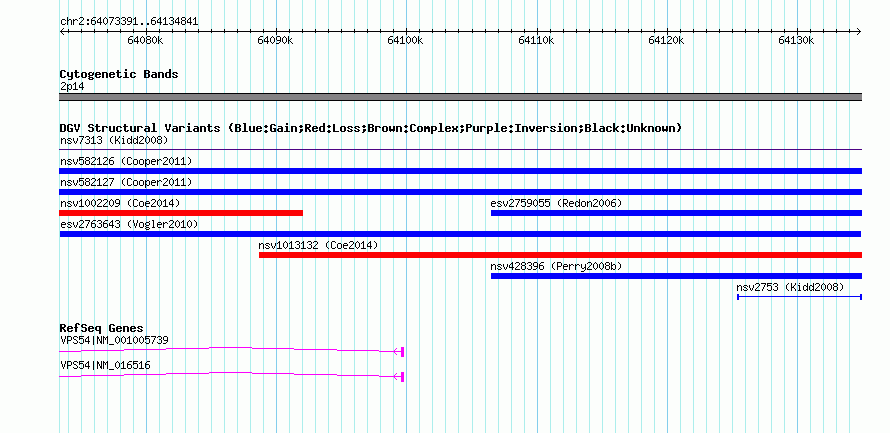Open nsv2753 (Kidd2008) label
This screenshot has height=433, width=890.
(x=791, y=287)
